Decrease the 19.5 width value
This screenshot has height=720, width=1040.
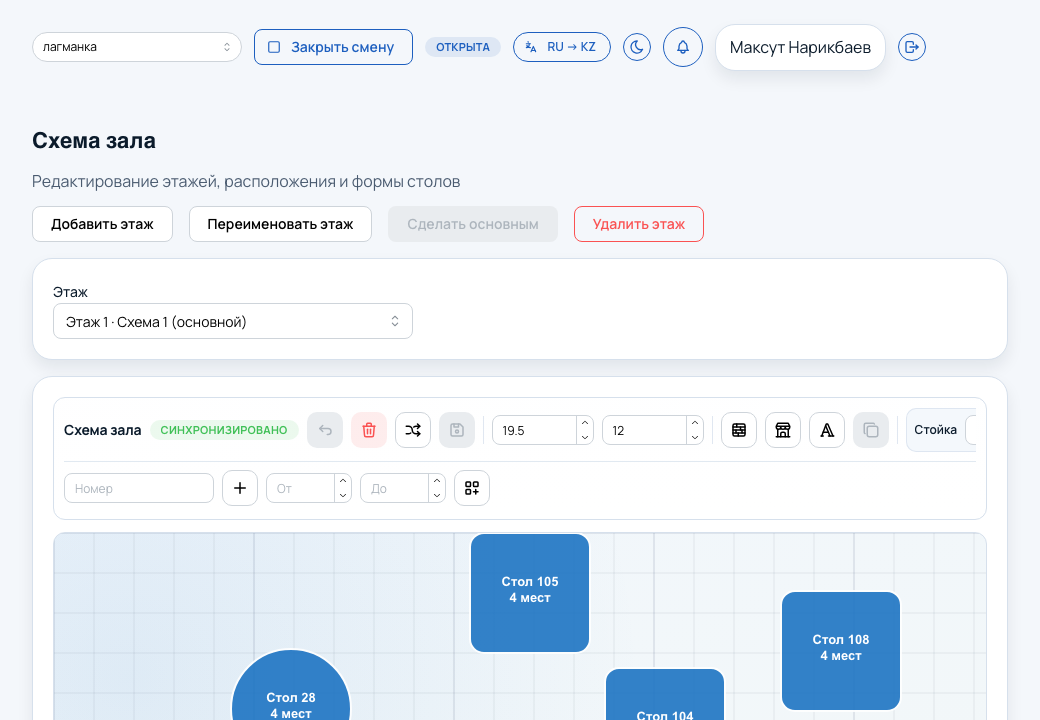(585, 438)
